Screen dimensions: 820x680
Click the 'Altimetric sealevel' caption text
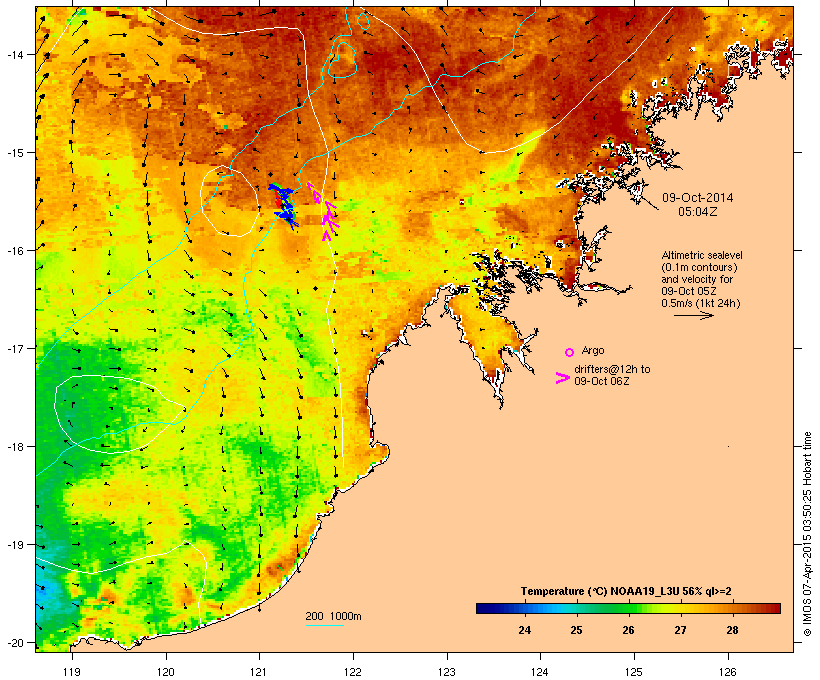pos(702,255)
